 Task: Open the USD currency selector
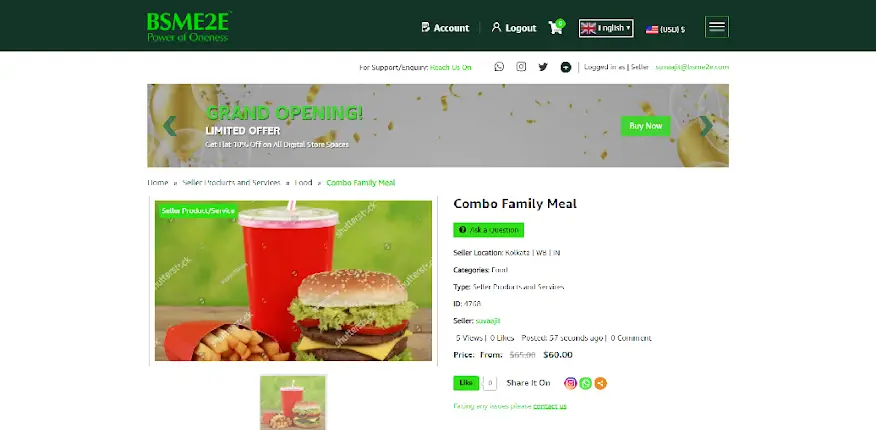(665, 30)
